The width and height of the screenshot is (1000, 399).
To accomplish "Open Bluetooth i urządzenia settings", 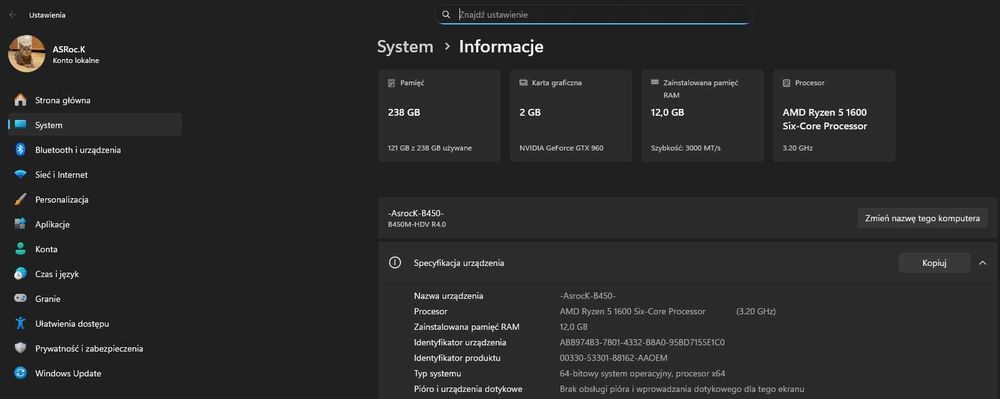I will (95, 150).
